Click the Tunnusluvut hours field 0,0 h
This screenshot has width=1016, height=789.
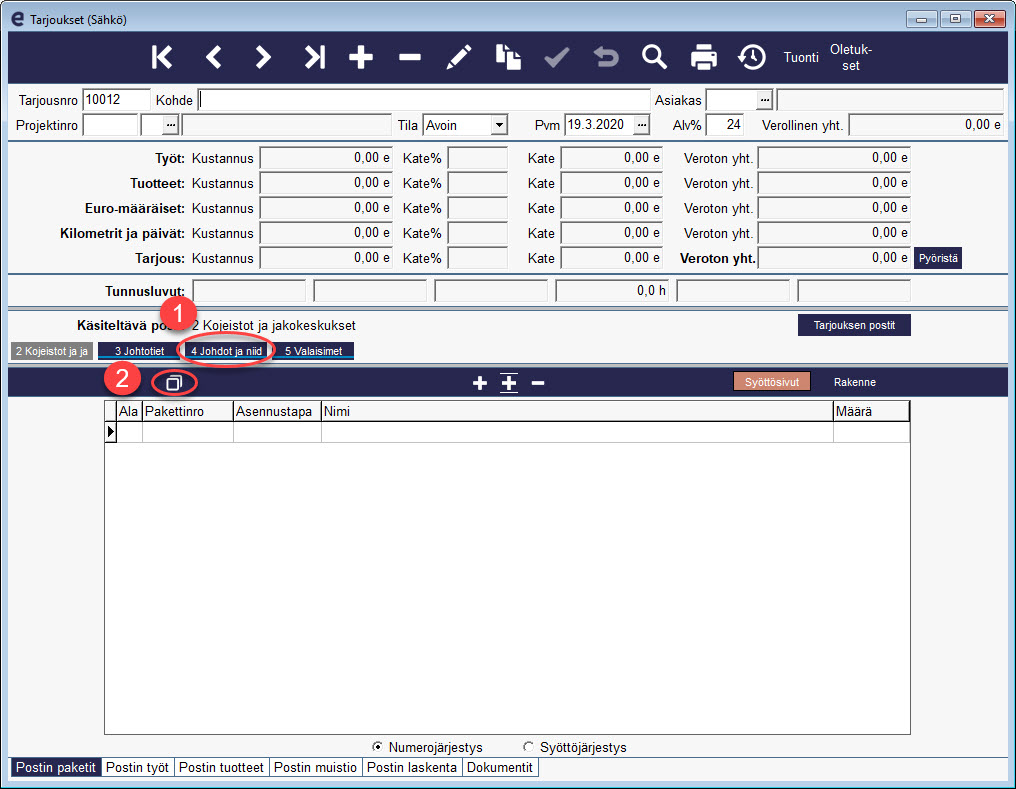click(612, 291)
